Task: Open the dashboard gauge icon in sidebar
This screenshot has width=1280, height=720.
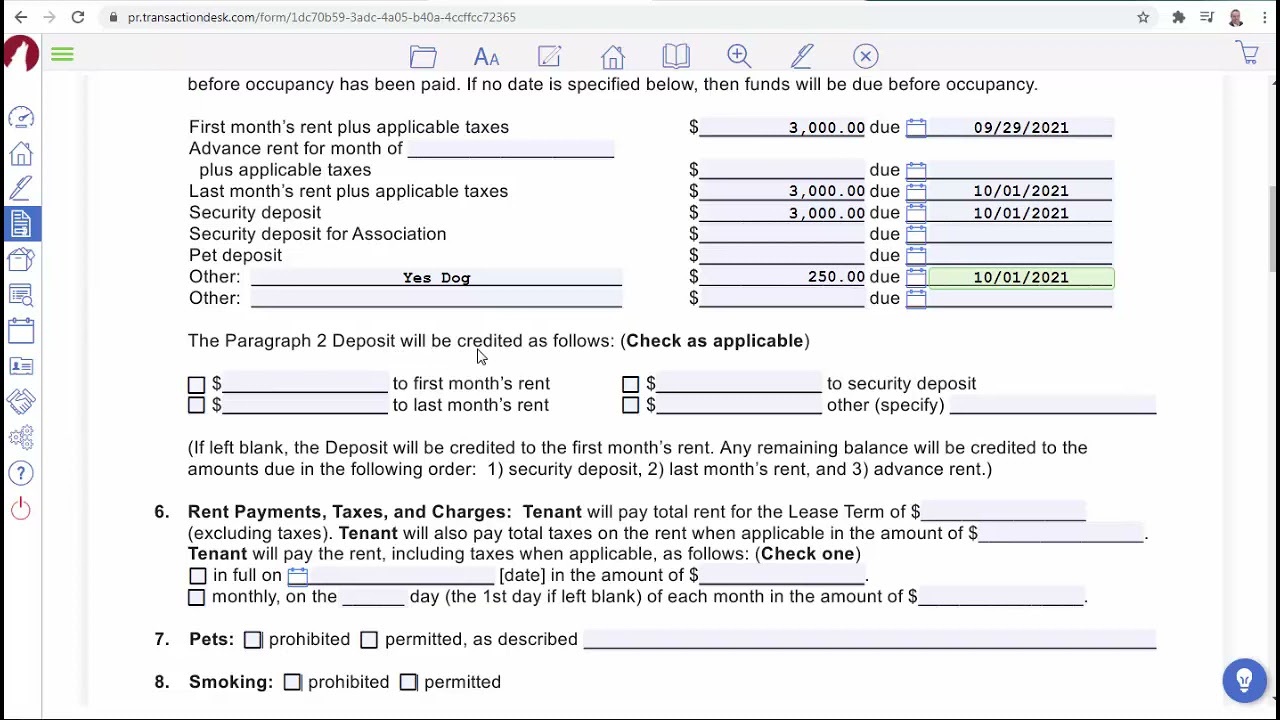Action: tap(21, 118)
